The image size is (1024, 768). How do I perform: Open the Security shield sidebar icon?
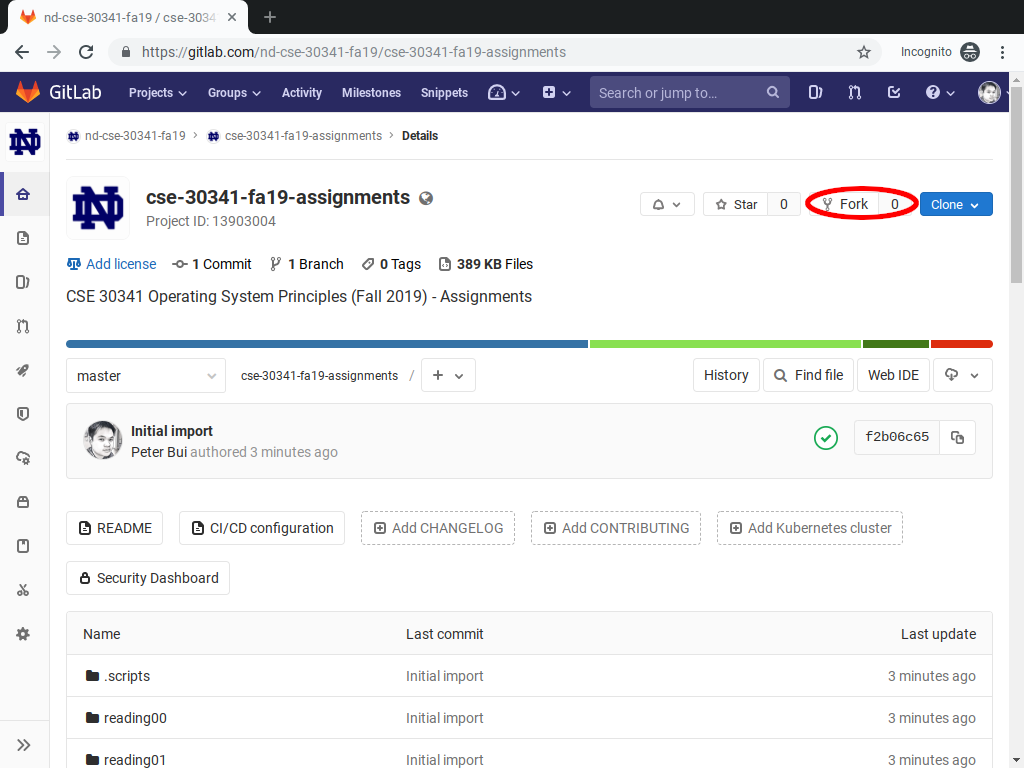coord(23,414)
